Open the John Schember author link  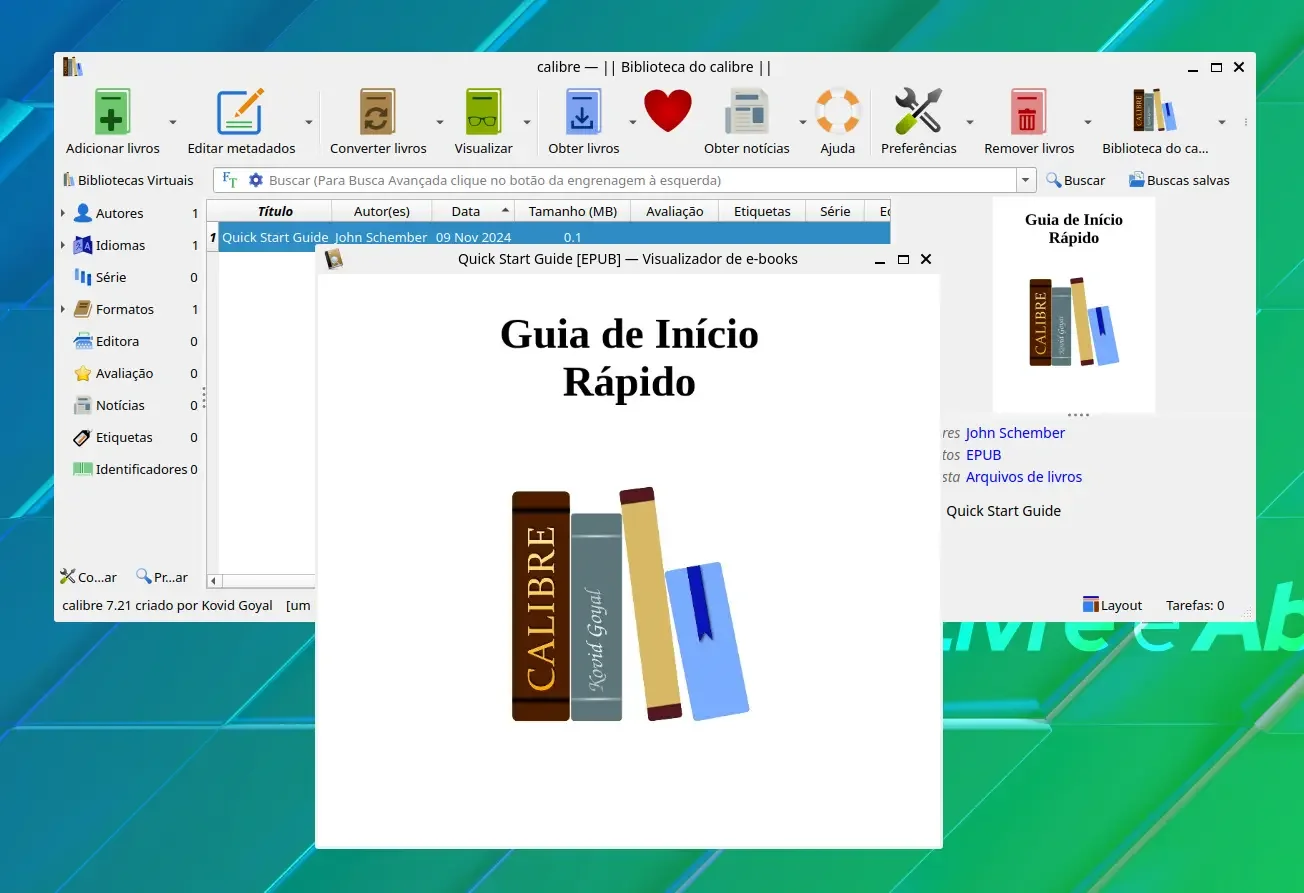[x=1015, y=433]
